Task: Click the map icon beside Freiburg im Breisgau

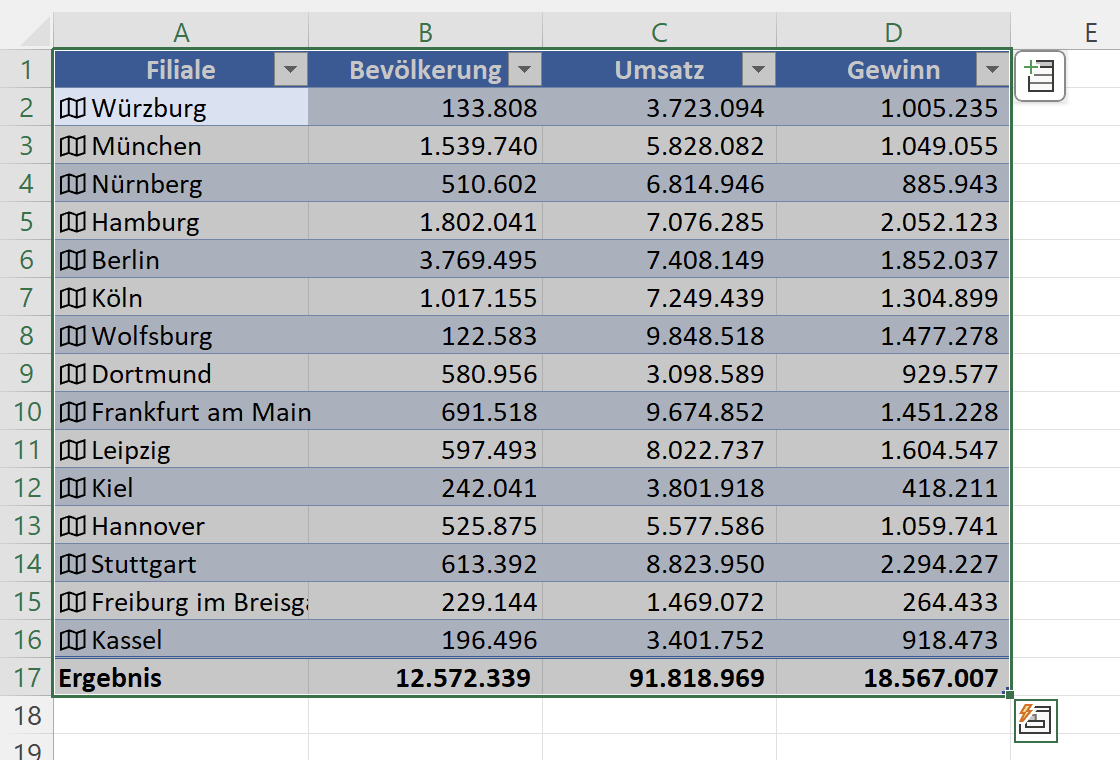Action: coord(72,602)
